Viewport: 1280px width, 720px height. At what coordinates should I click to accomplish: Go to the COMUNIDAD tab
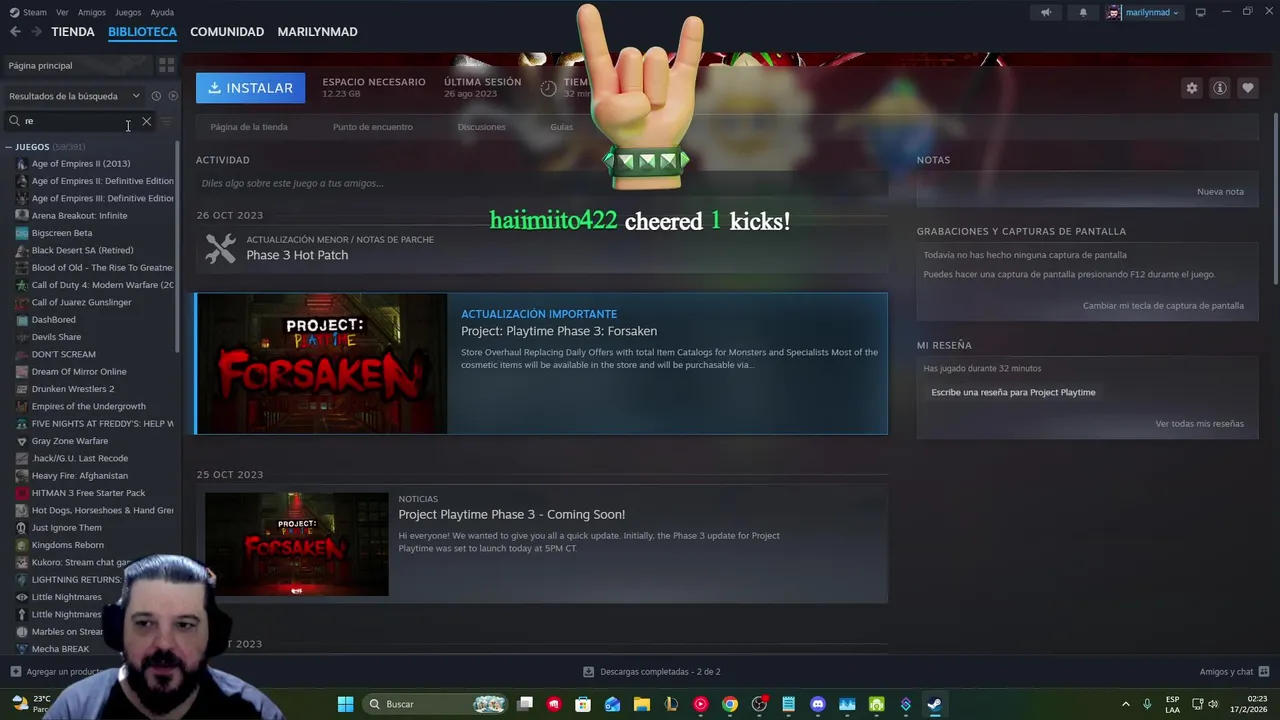point(227,32)
